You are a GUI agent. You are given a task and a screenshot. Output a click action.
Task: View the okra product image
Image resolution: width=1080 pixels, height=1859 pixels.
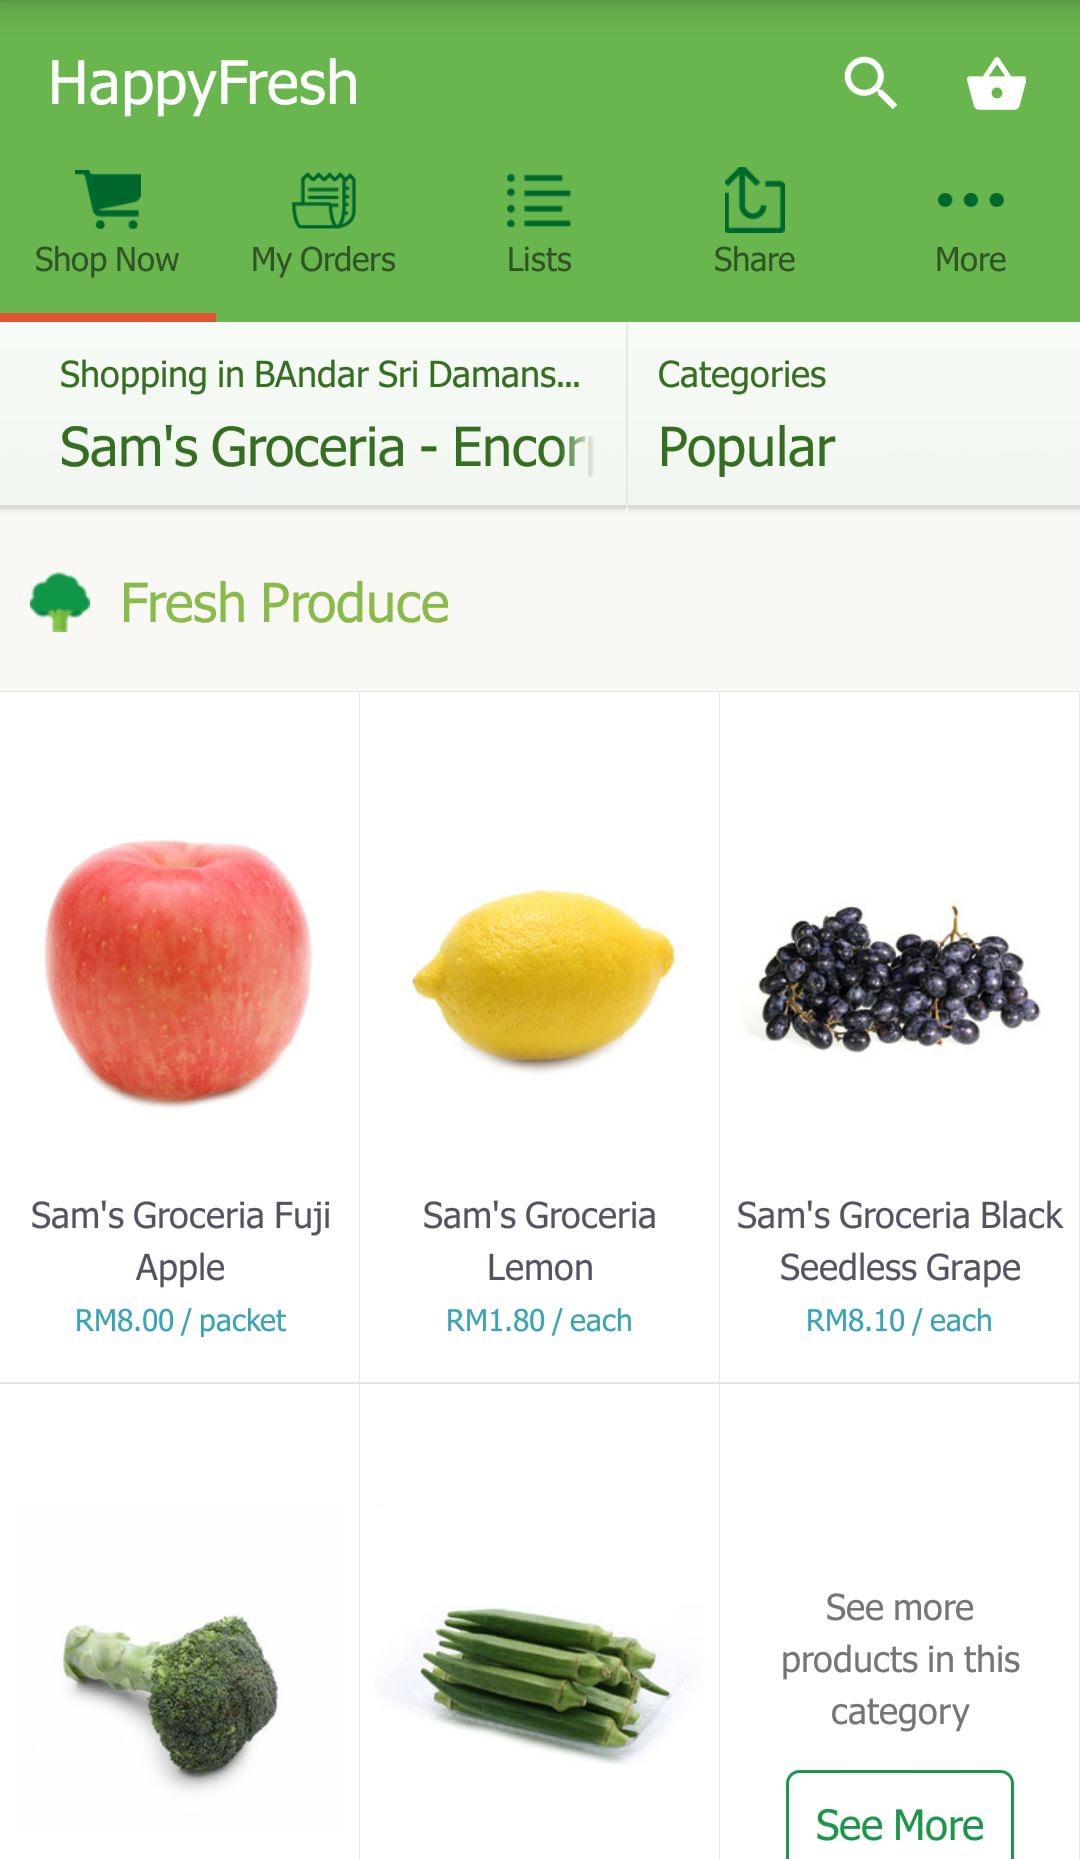click(540, 1675)
